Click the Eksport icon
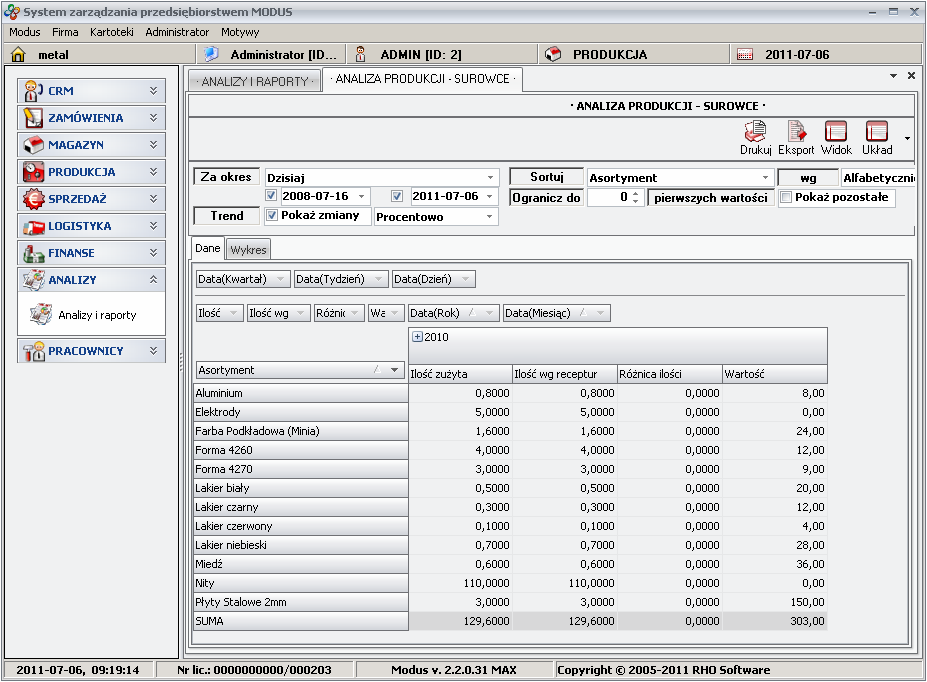 click(796, 132)
